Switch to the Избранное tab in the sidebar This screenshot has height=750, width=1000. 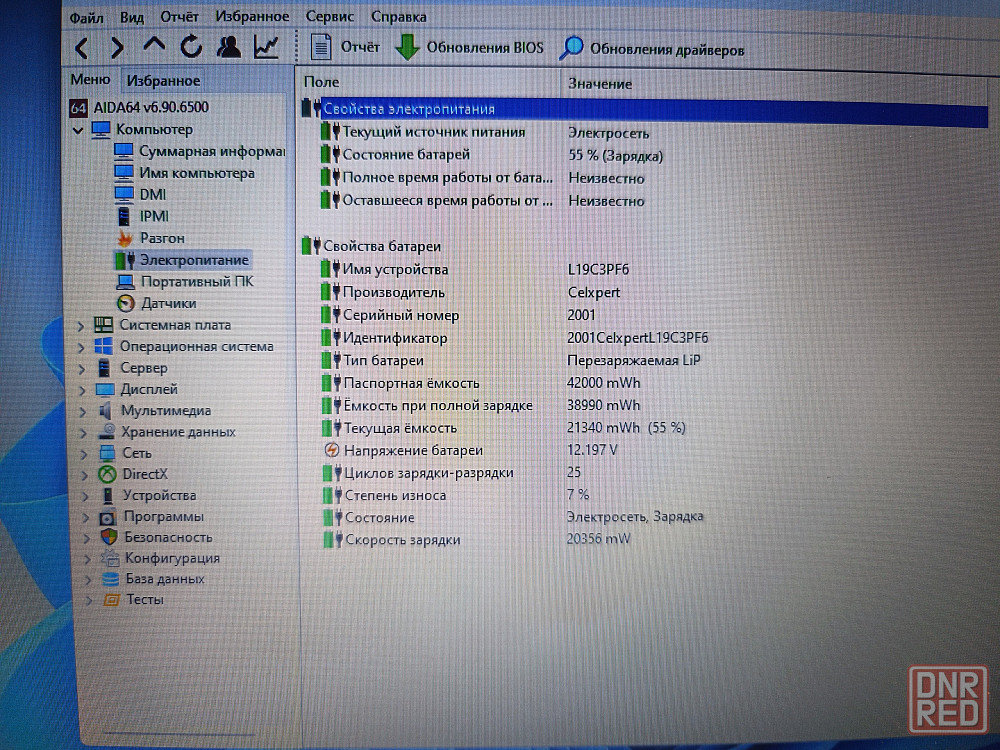pos(163,80)
